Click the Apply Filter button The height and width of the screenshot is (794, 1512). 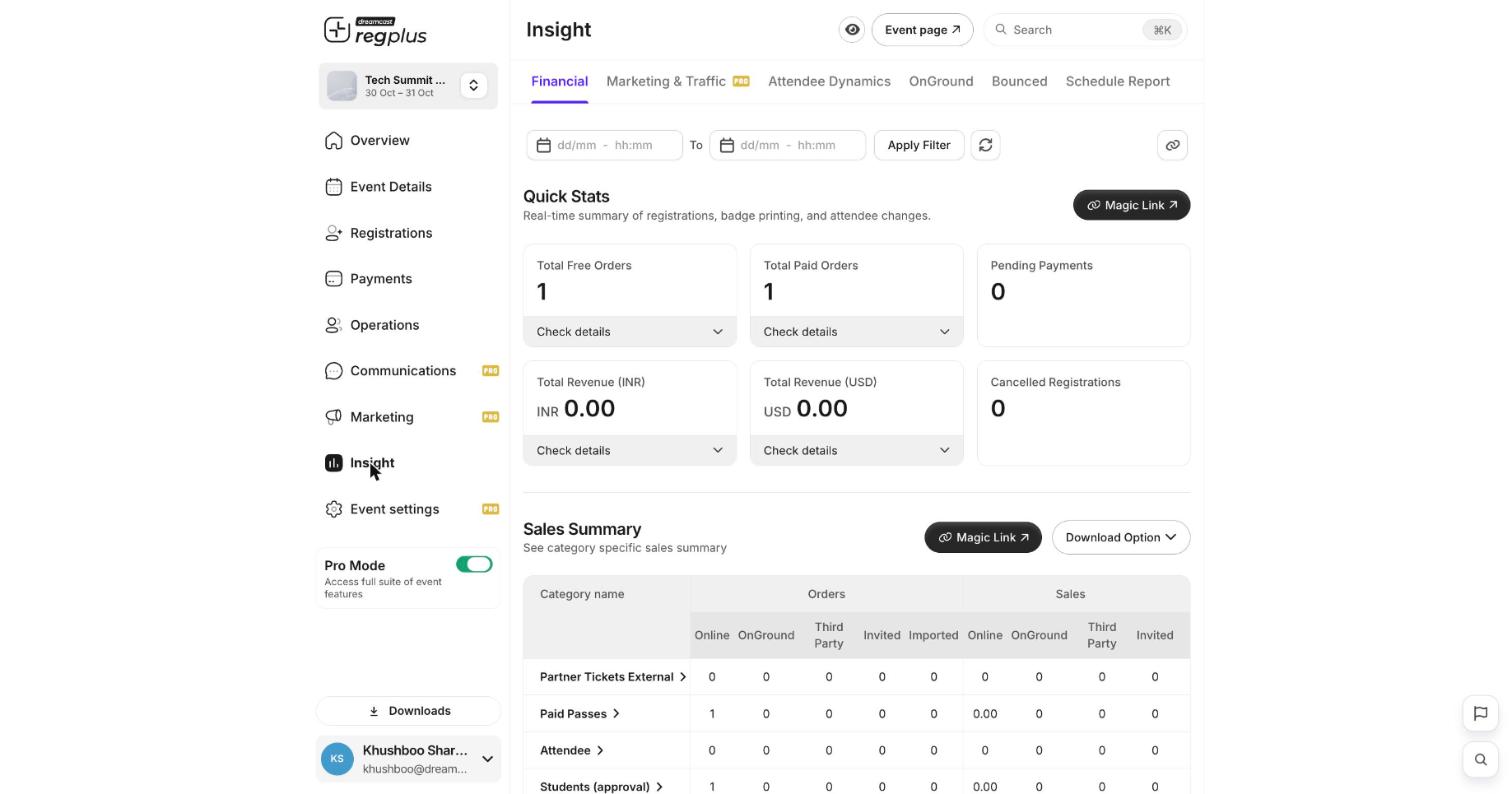coord(919,145)
